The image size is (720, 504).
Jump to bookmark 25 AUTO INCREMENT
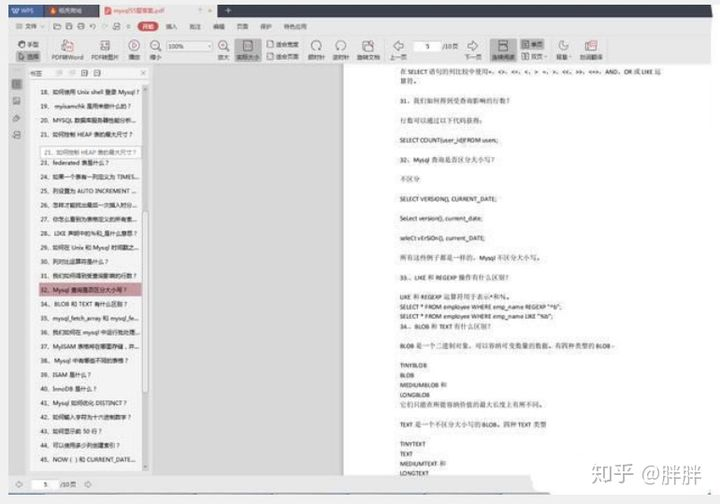pos(89,190)
